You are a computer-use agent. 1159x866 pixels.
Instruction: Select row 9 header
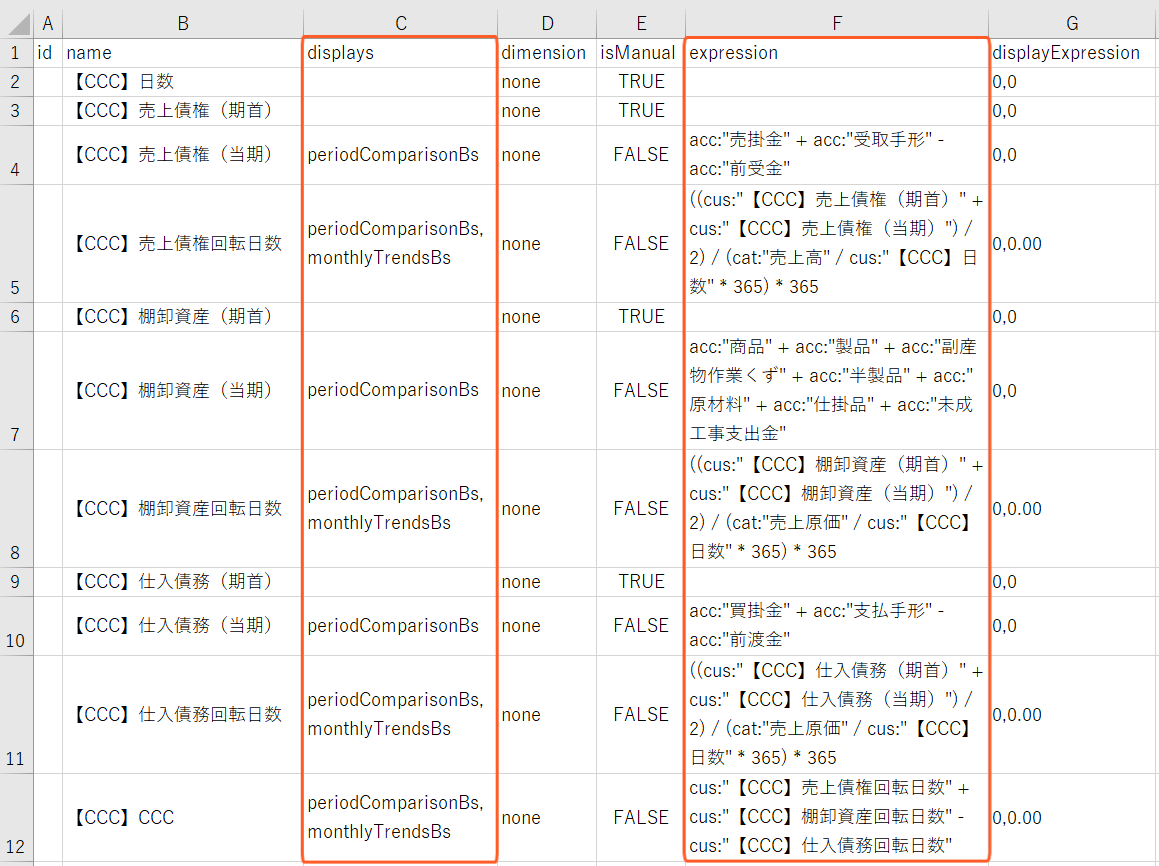click(x=16, y=582)
